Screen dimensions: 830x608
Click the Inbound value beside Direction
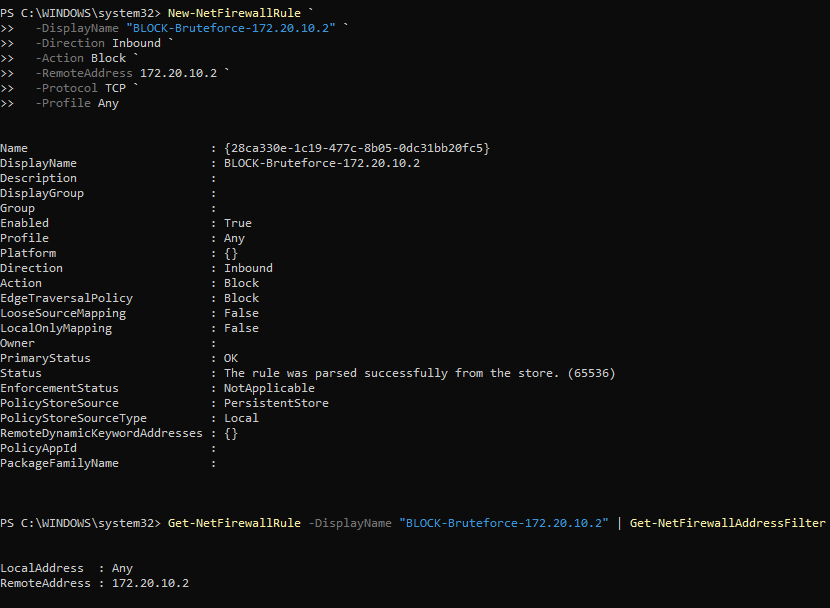(x=248, y=268)
